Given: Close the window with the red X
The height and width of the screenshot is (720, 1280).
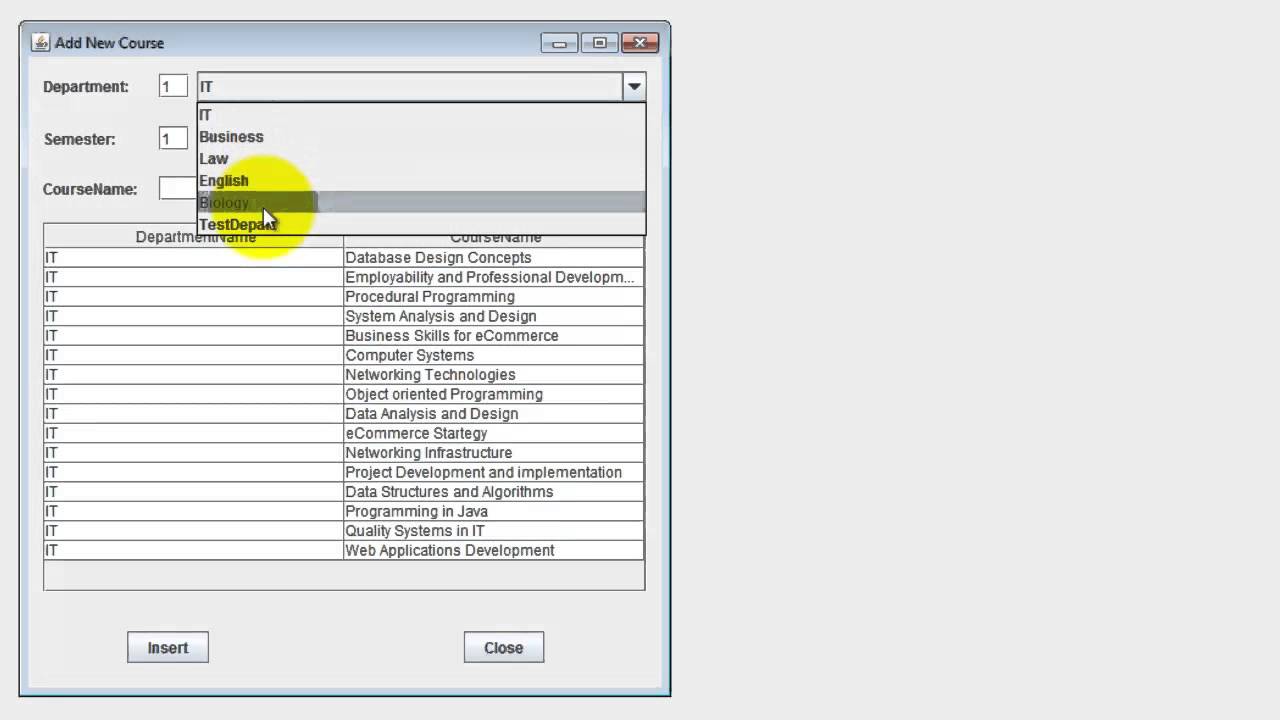Looking at the screenshot, I should 639,43.
